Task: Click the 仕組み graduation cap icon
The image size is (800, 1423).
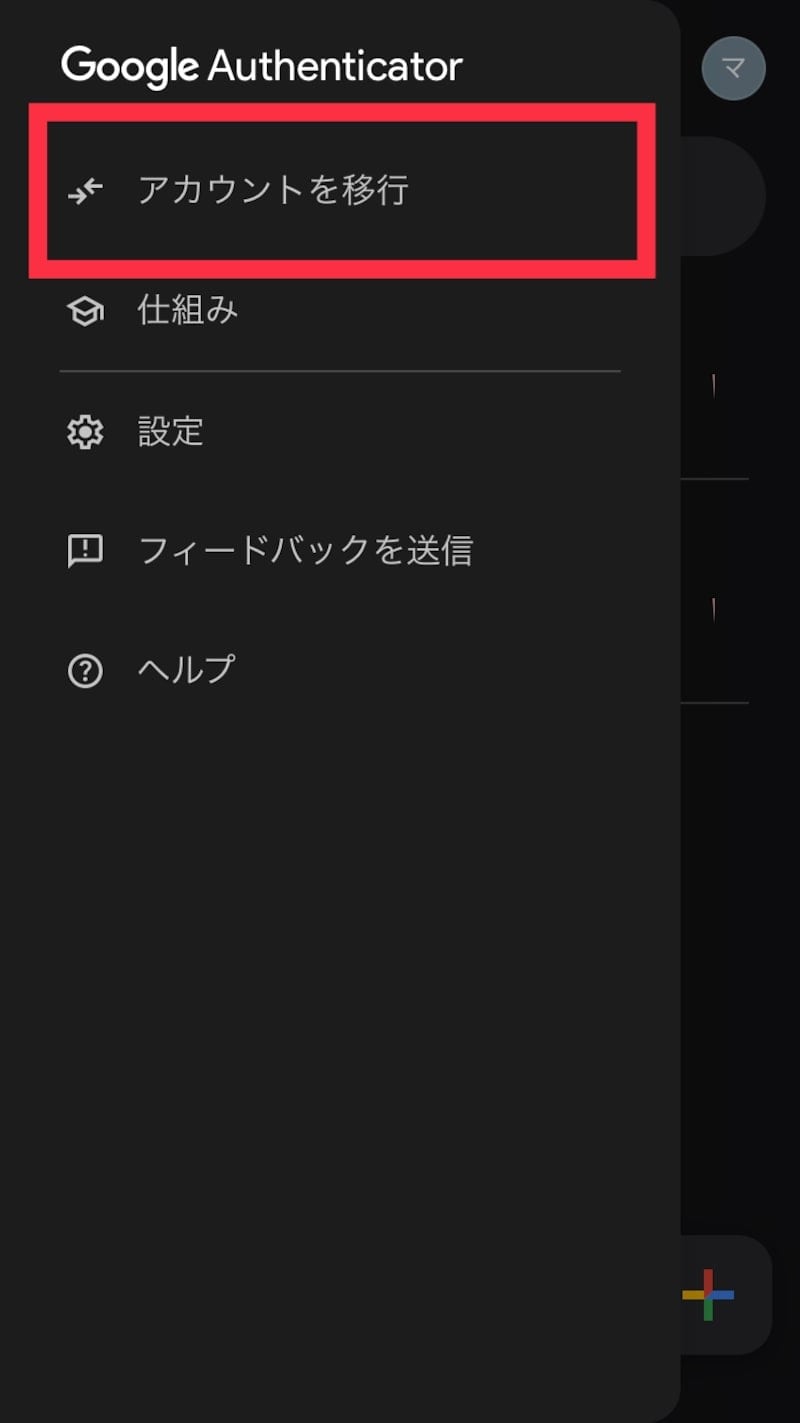Action: (86, 311)
